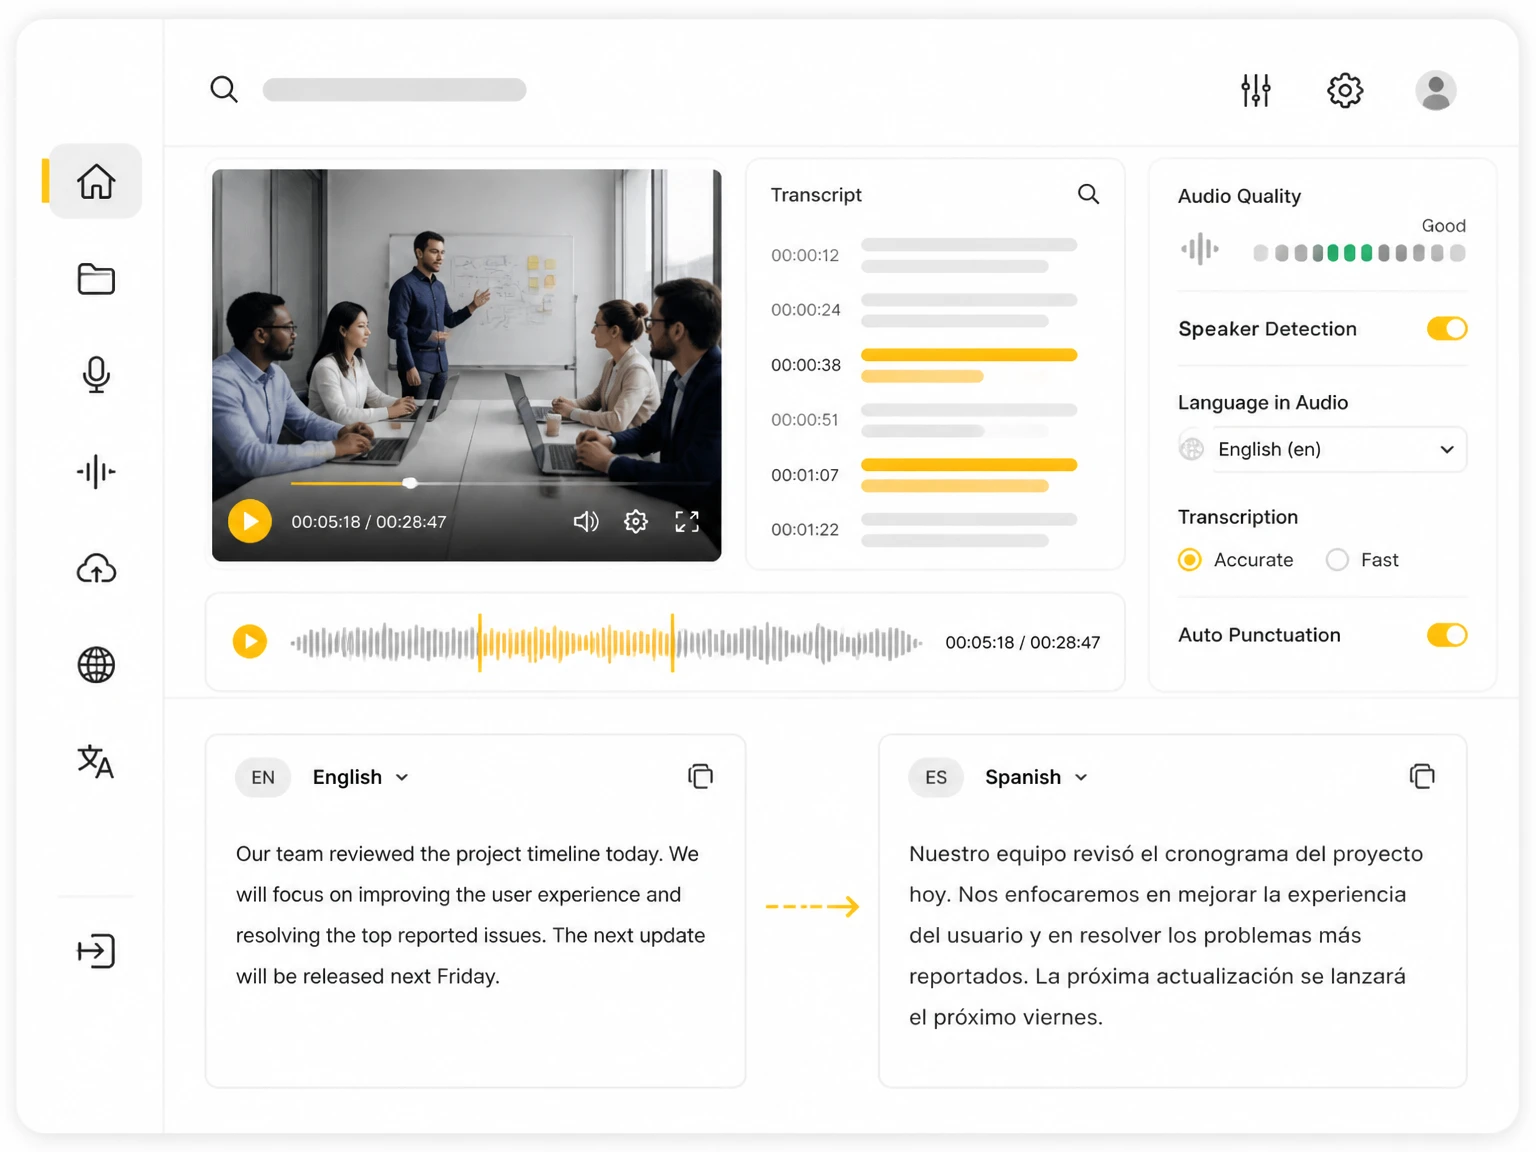This screenshot has height=1152, width=1536.
Task: Jump to transcript line at 00:01:07
Action: point(924,475)
